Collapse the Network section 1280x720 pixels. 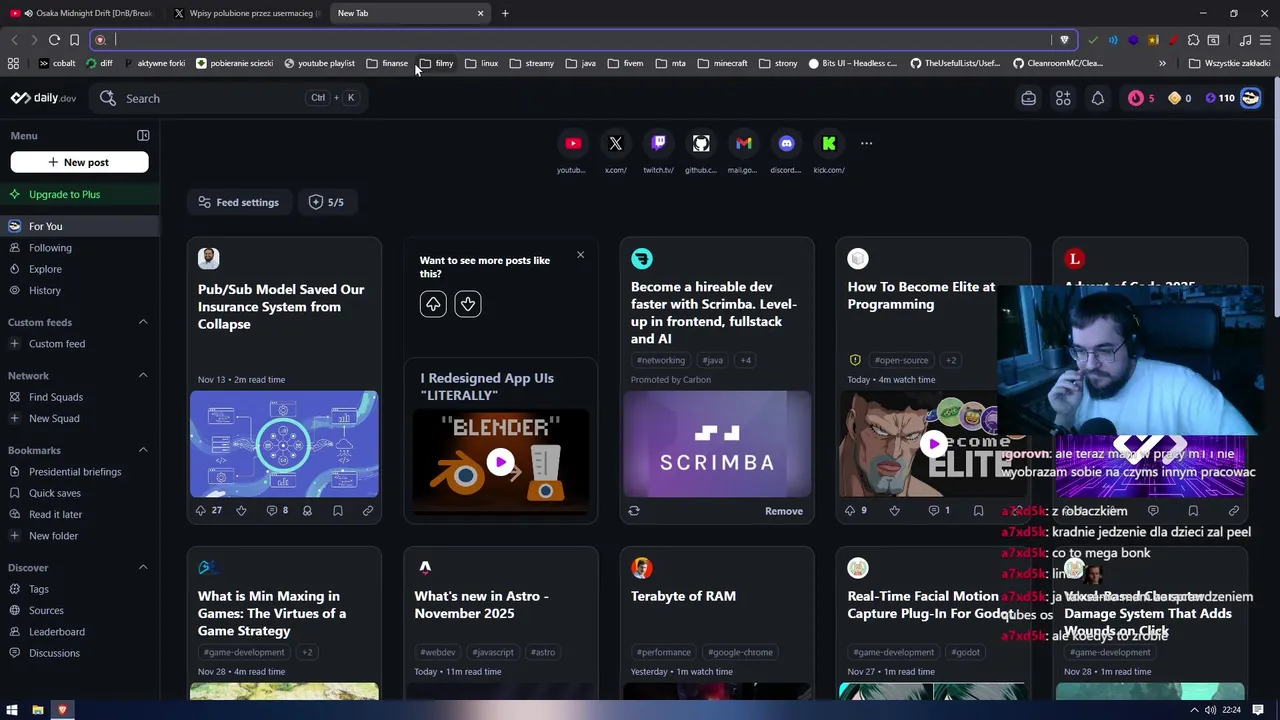[x=143, y=376]
